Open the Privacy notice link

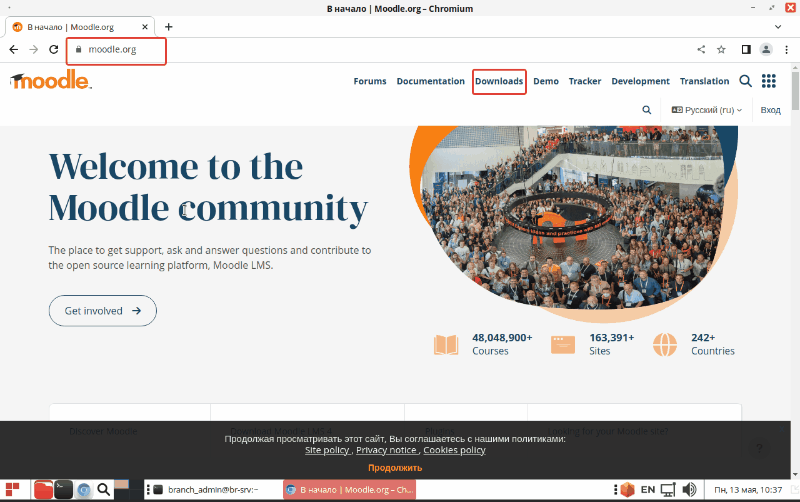point(386,450)
